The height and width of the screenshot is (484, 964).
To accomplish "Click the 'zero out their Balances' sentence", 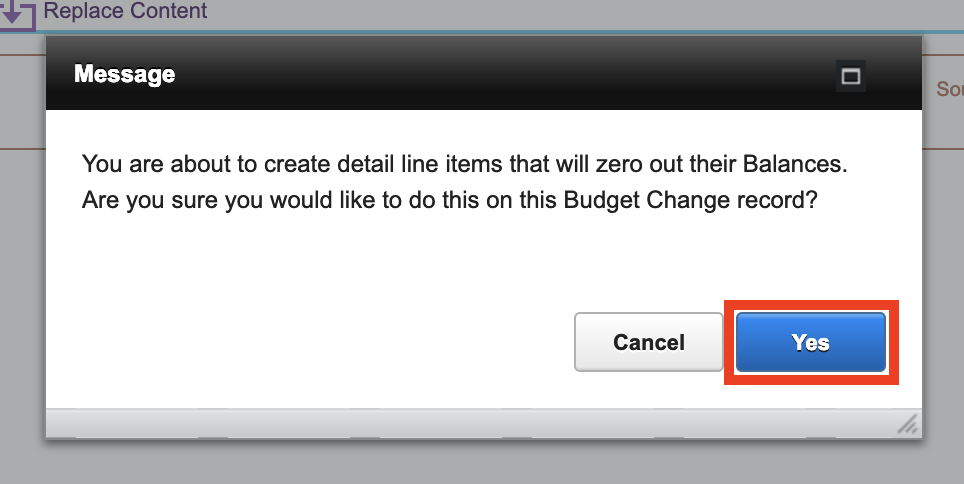I will (465, 164).
